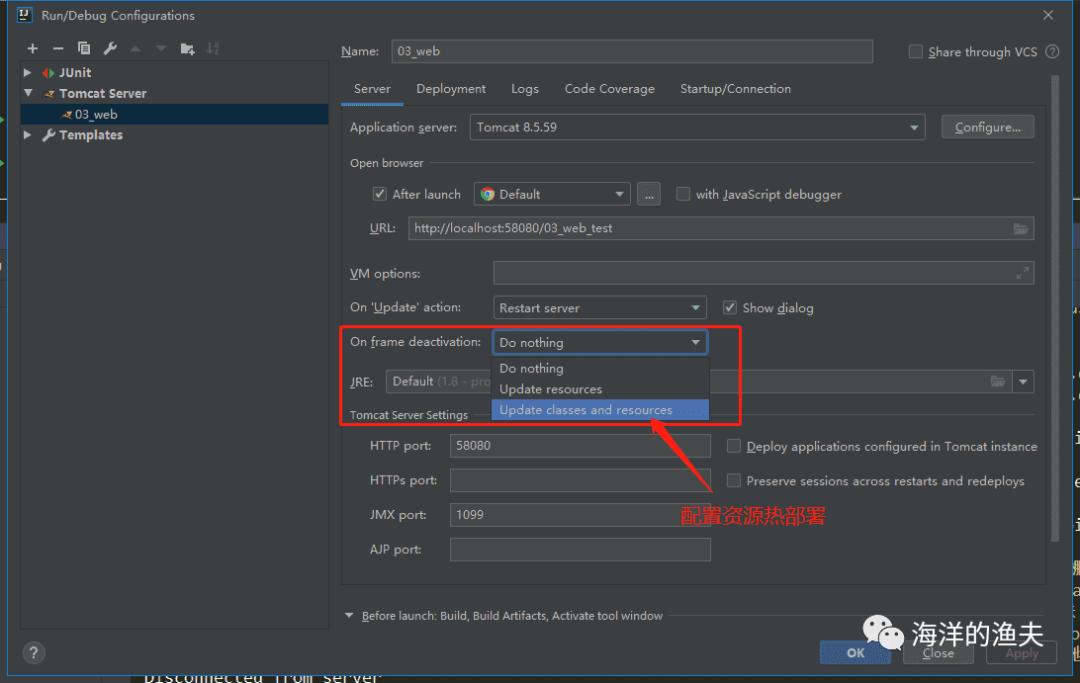
Task: Collapse the Tomcat Server tree node
Action: coord(28,93)
